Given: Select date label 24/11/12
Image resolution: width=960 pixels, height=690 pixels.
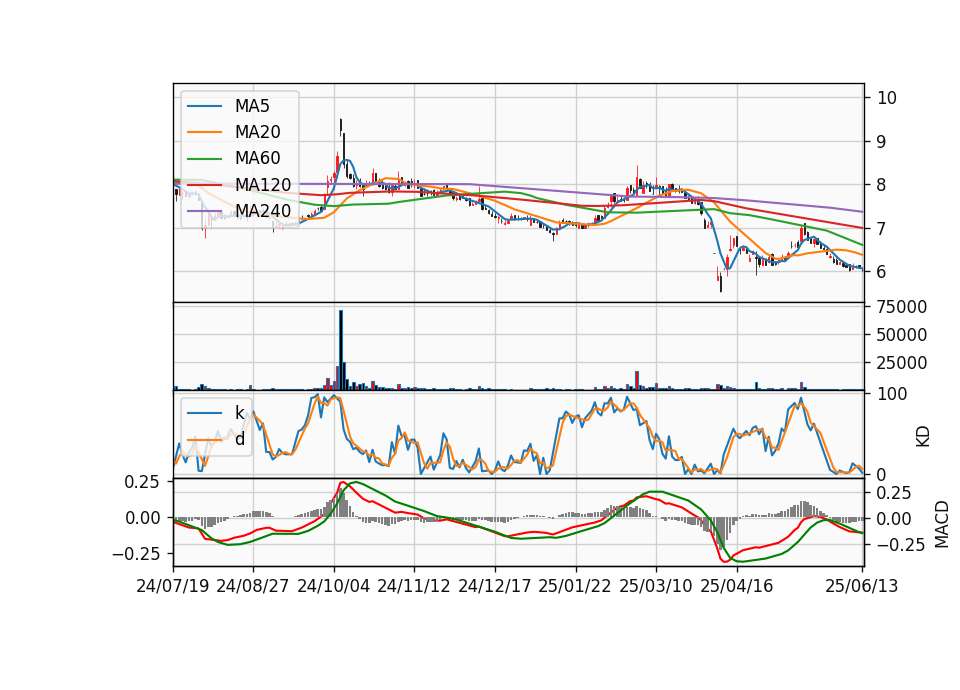Looking at the screenshot, I should click(414, 586).
